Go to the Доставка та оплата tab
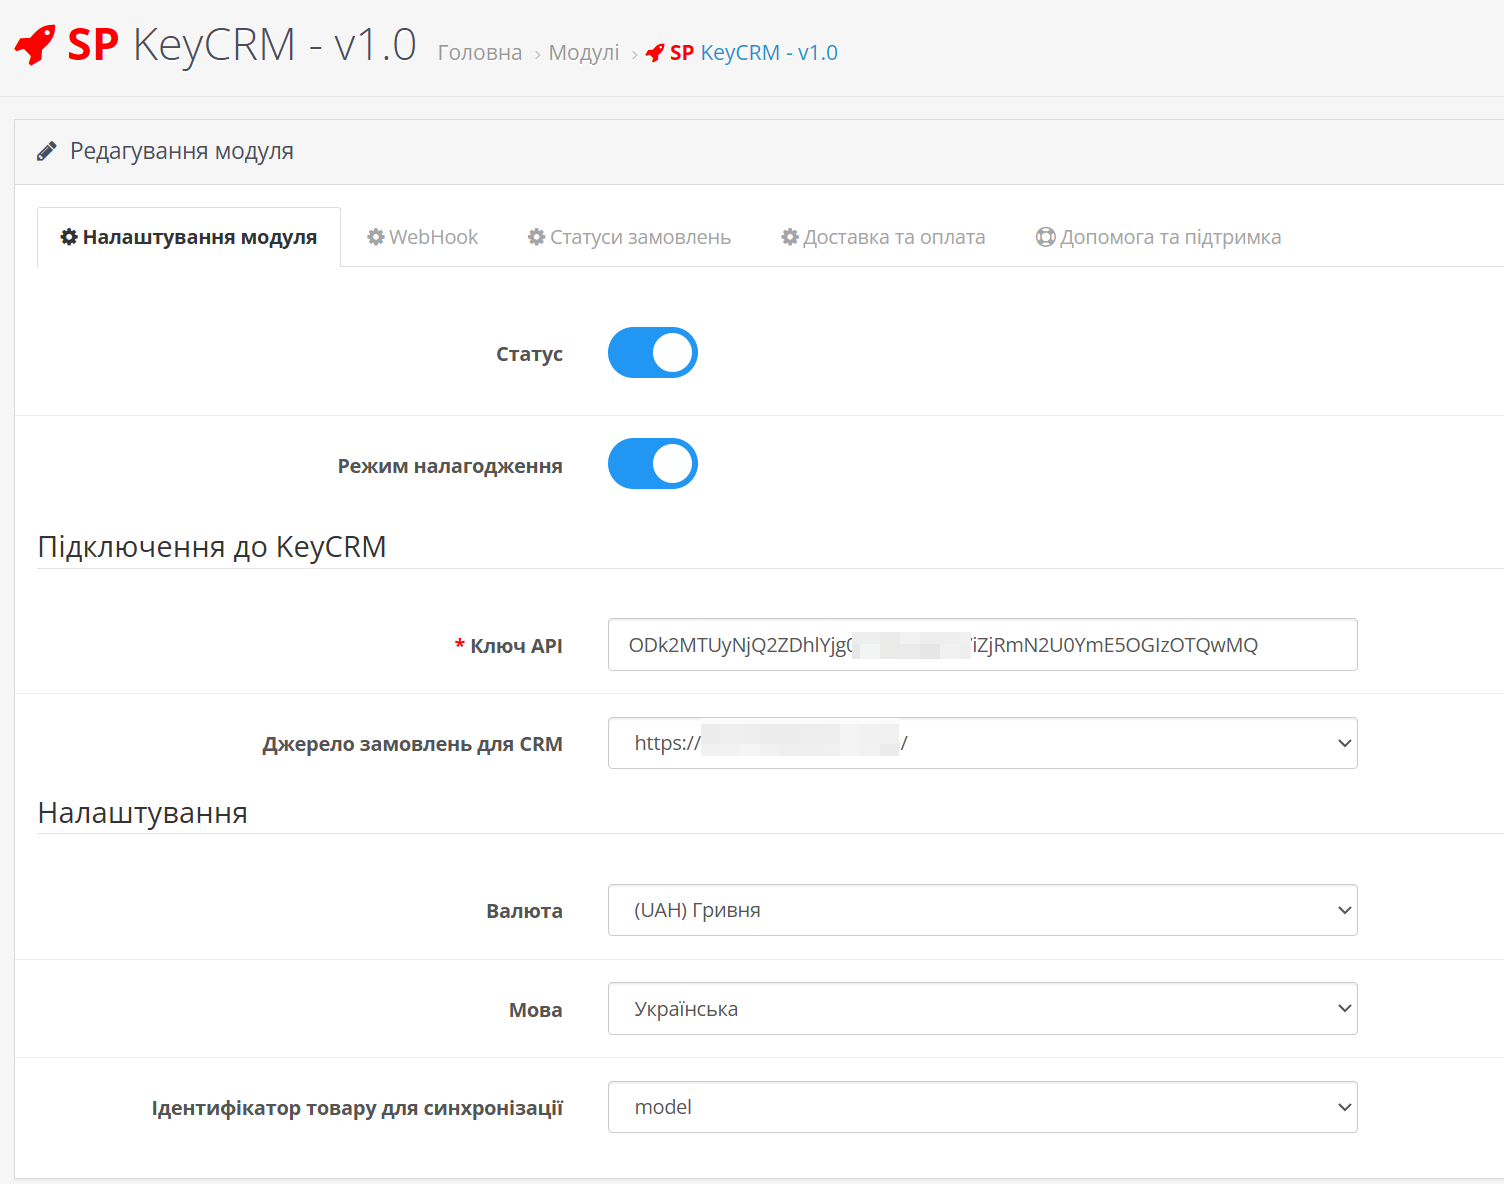1504x1184 pixels. pyautogui.click(x=883, y=237)
